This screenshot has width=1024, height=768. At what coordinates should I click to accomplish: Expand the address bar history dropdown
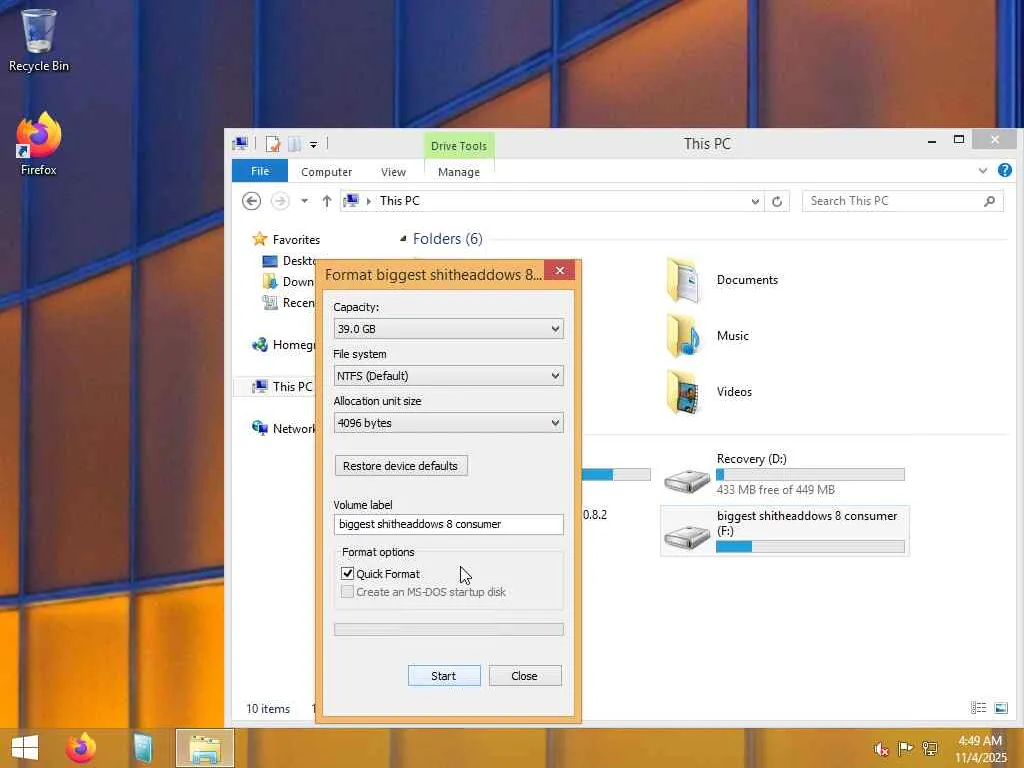755,201
